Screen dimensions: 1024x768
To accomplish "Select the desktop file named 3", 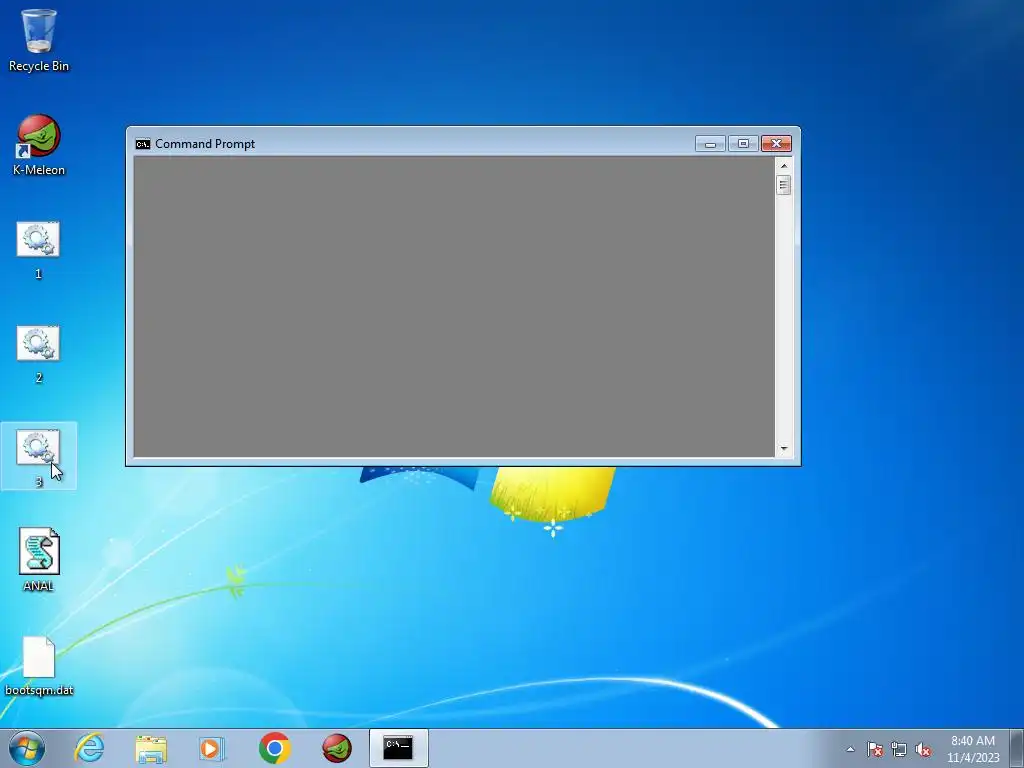I will pos(39,457).
